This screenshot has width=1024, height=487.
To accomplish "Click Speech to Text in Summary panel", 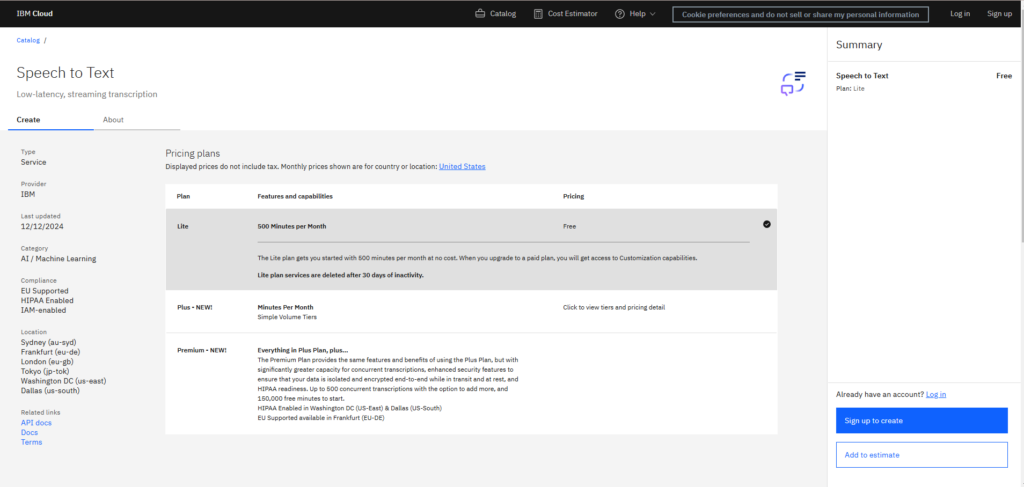I will 862,76.
